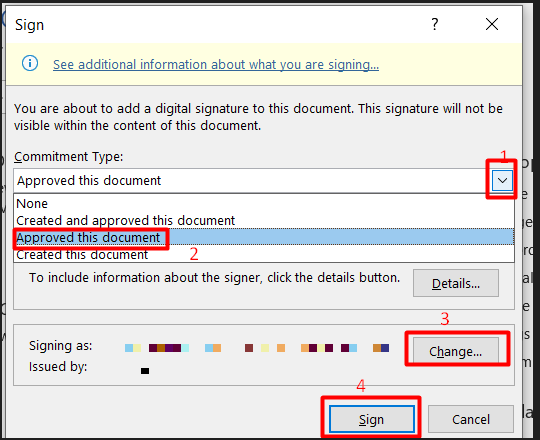The height and width of the screenshot is (440, 540).
Task: Click the Commitment Type label
Action: 69,157
